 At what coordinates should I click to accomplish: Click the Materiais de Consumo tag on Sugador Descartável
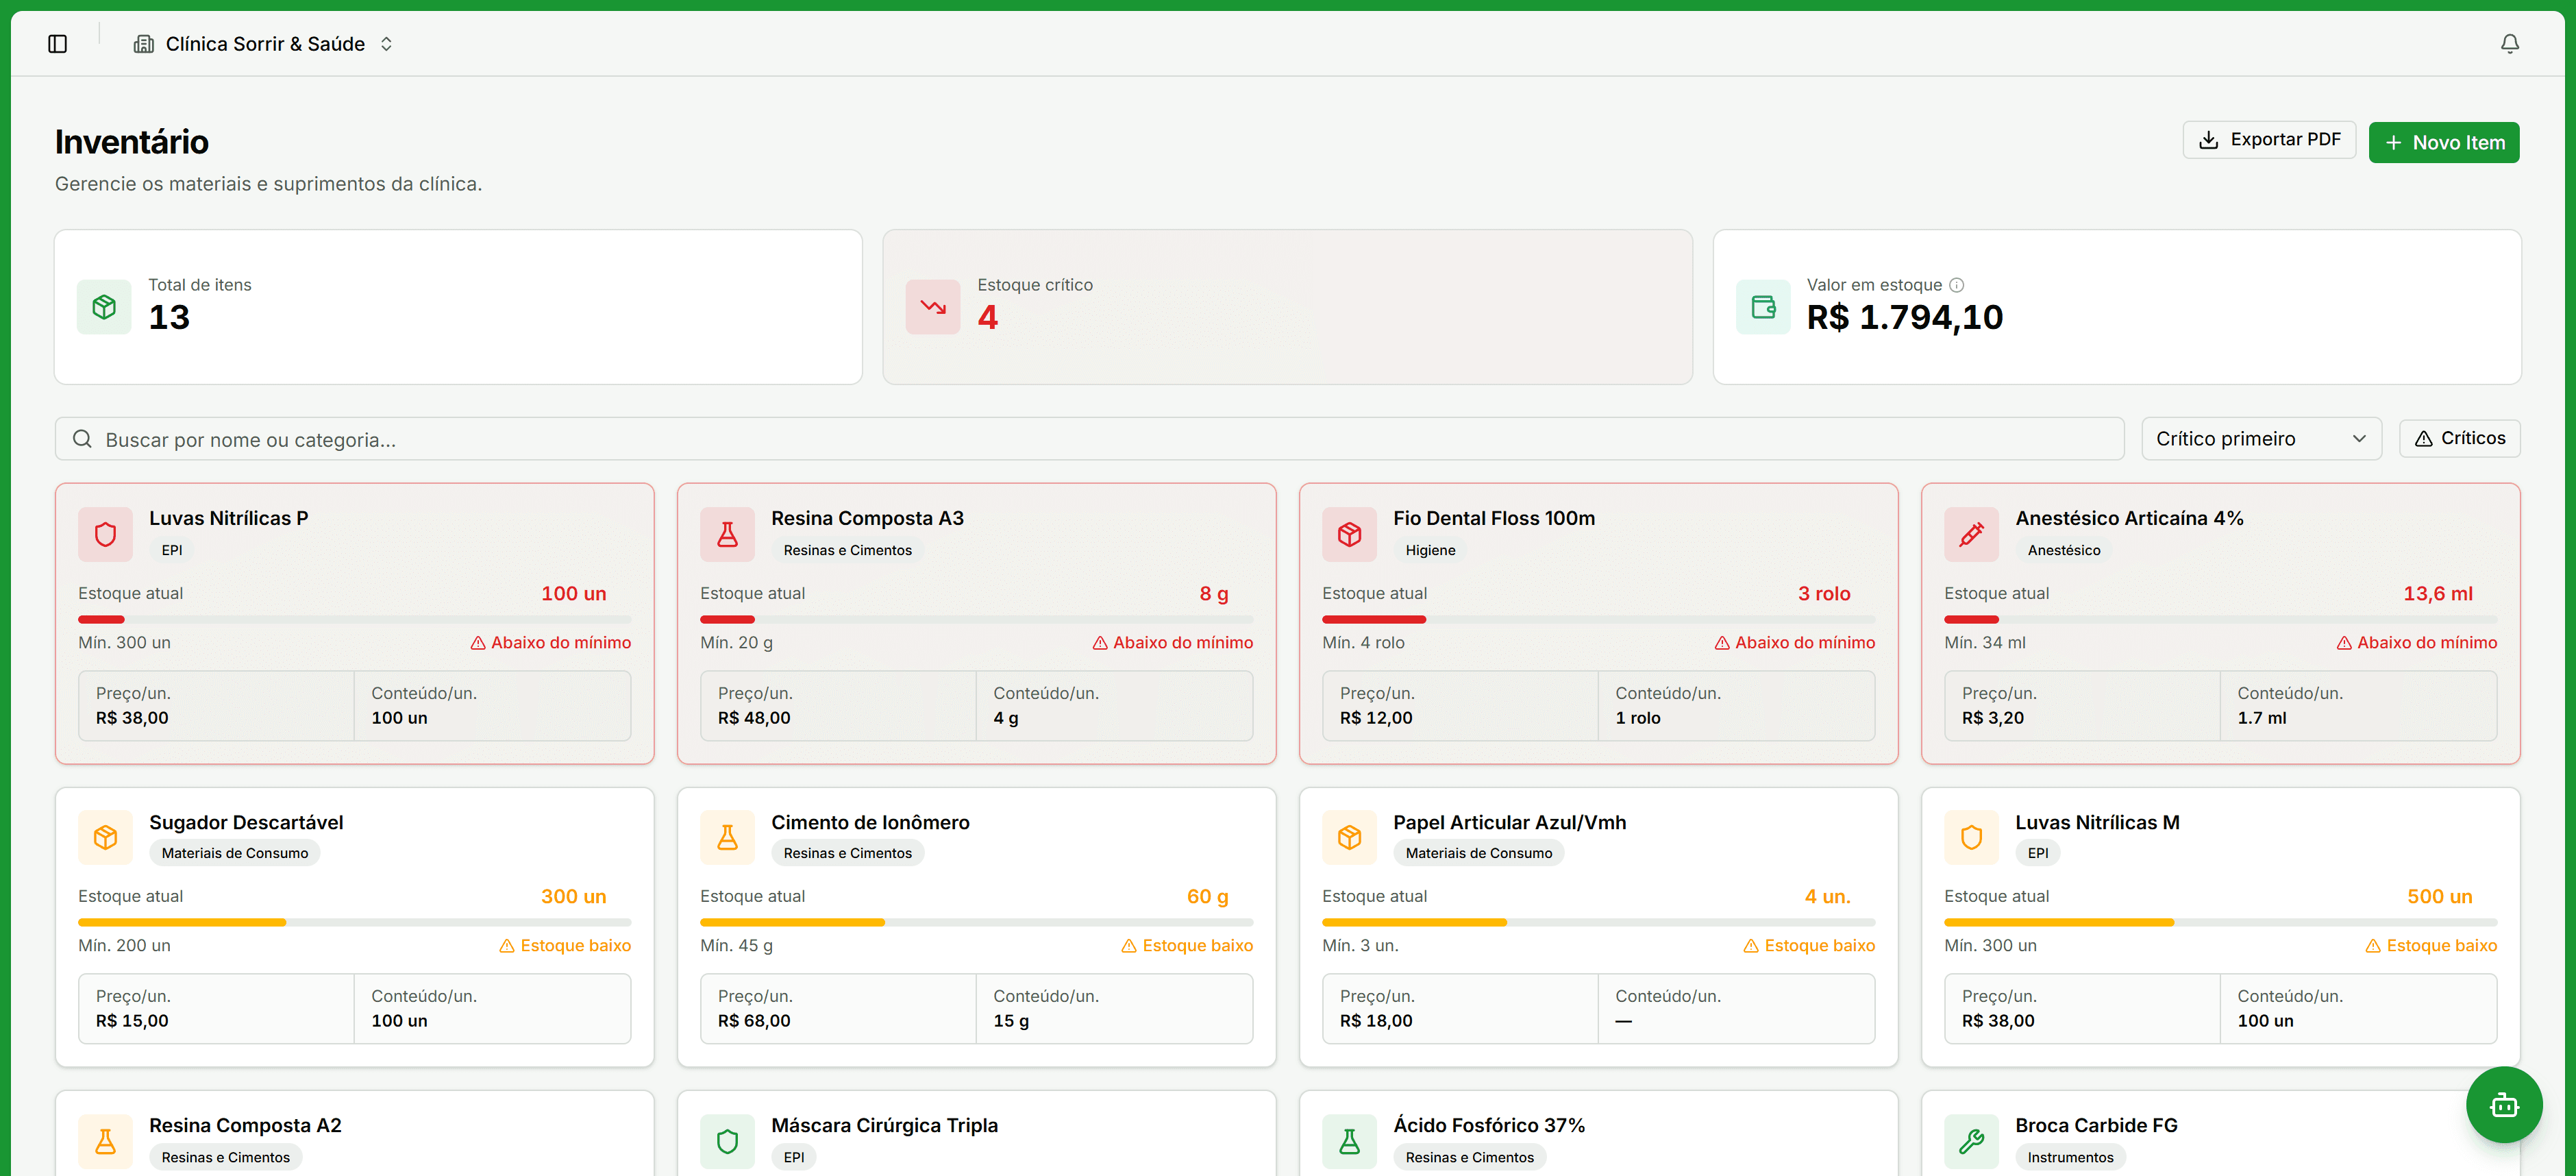235,853
